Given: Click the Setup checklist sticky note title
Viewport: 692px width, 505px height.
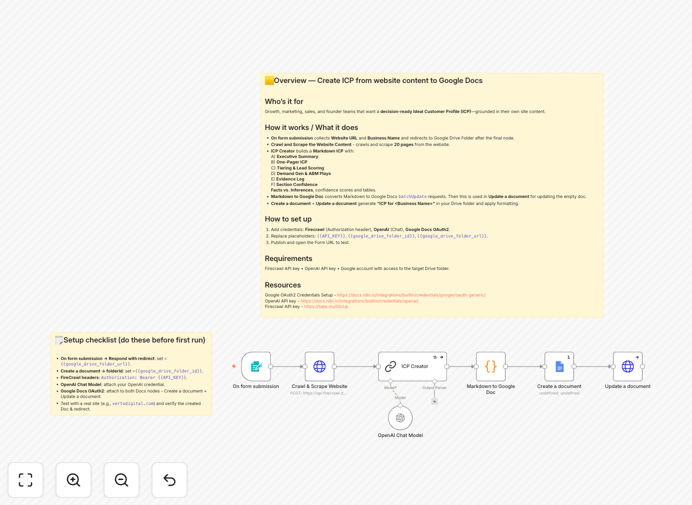Looking at the screenshot, I should click(x=130, y=340).
